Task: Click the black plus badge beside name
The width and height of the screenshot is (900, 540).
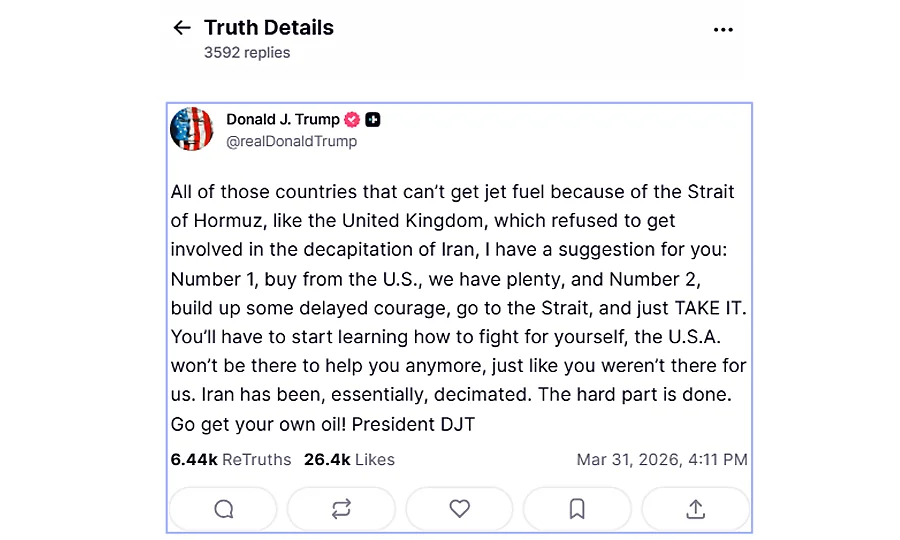Action: [x=373, y=120]
